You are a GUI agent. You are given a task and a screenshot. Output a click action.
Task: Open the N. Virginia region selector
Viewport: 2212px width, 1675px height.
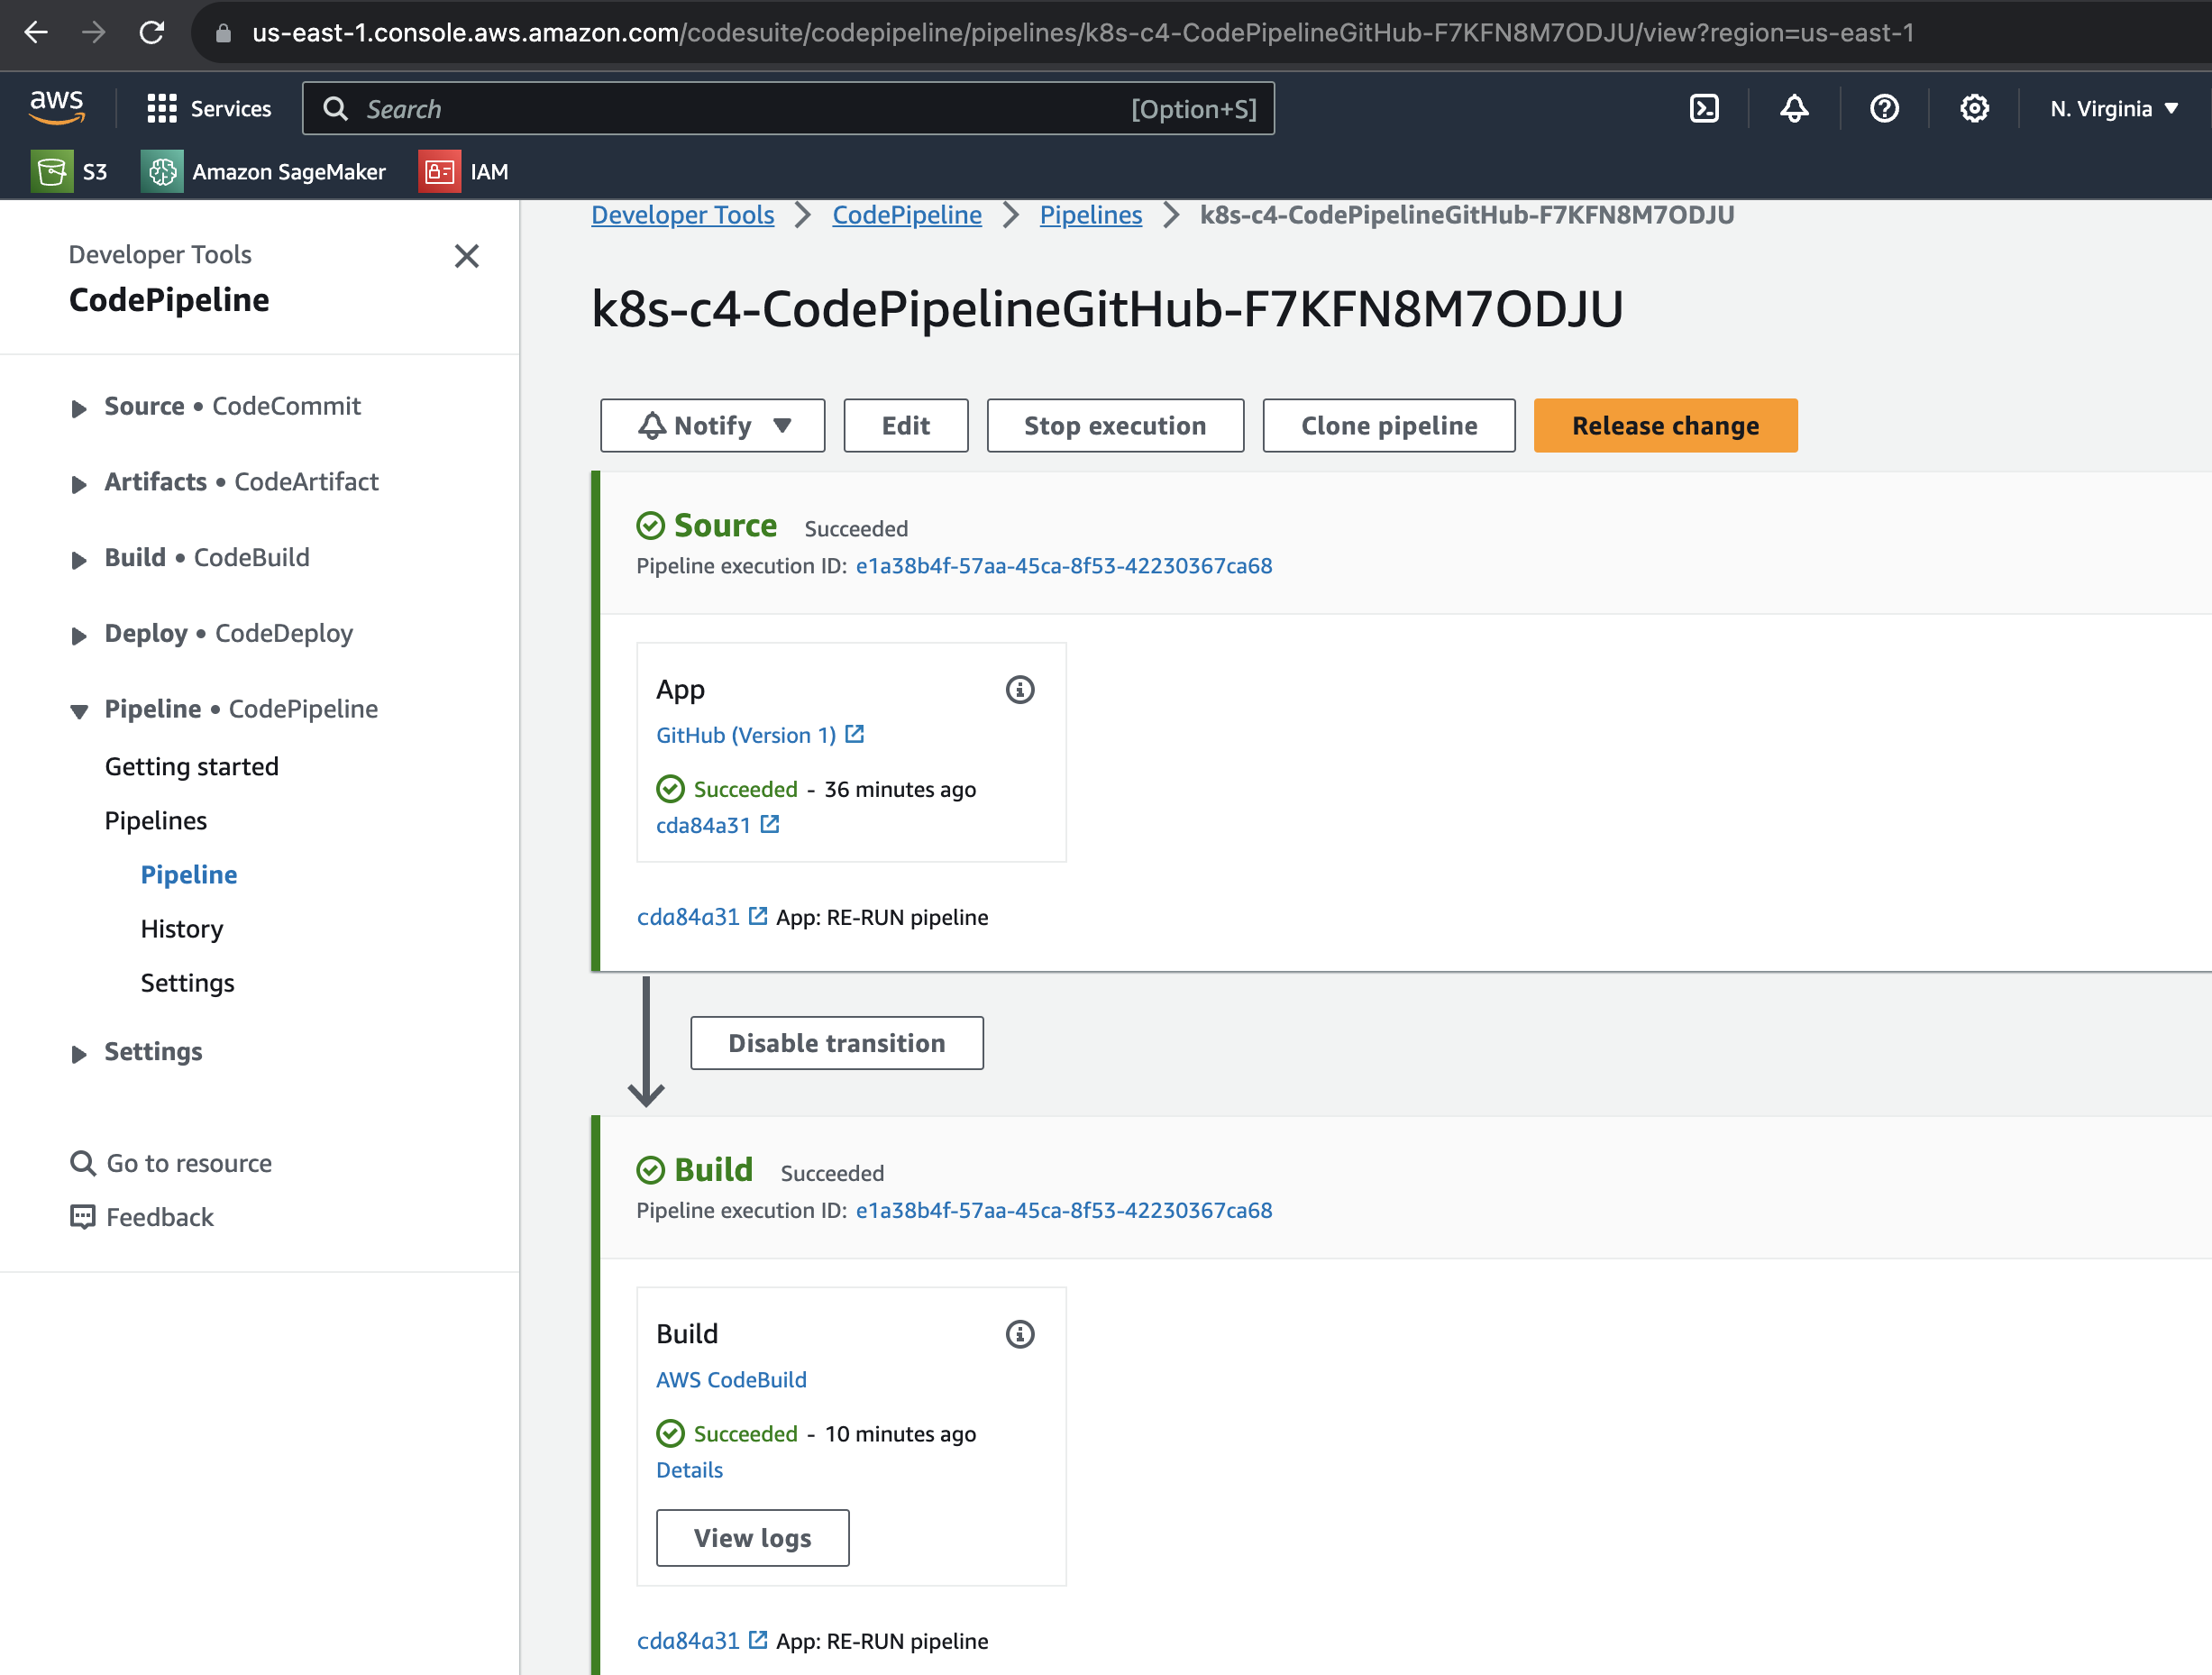coord(2113,108)
